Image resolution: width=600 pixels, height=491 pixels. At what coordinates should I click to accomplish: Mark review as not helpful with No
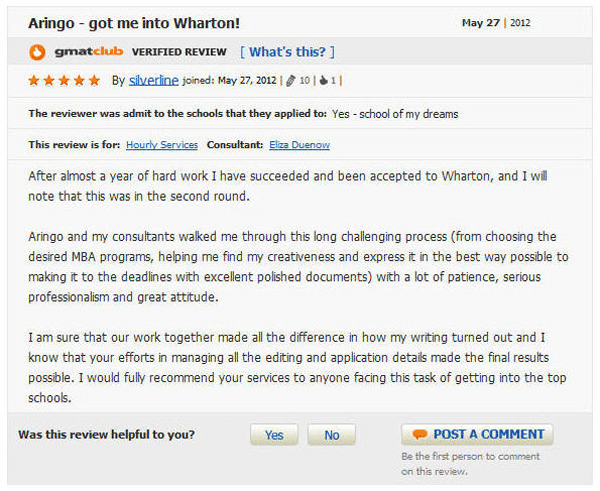pos(331,435)
